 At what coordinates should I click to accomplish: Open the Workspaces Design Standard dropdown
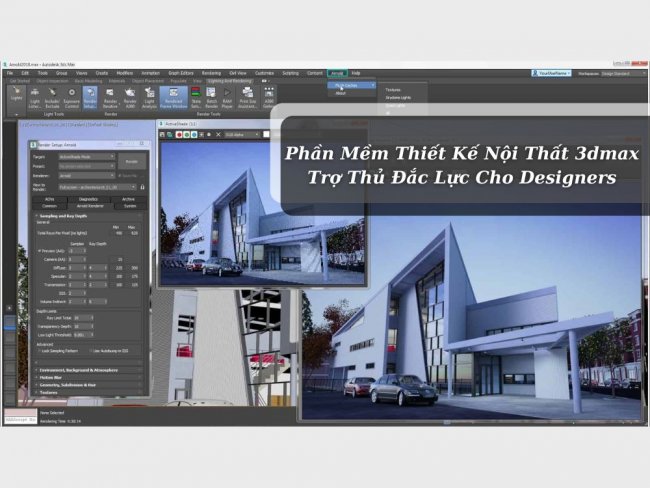coord(623,73)
